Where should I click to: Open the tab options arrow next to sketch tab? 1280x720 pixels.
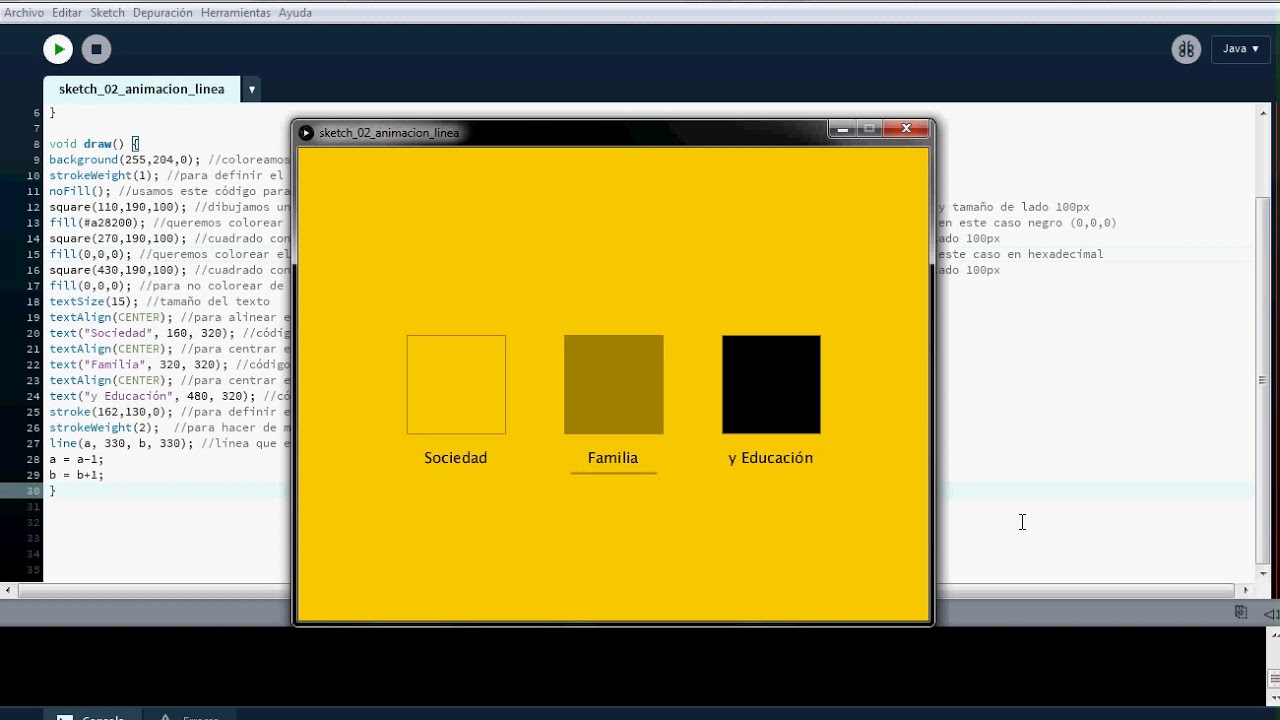[252, 89]
